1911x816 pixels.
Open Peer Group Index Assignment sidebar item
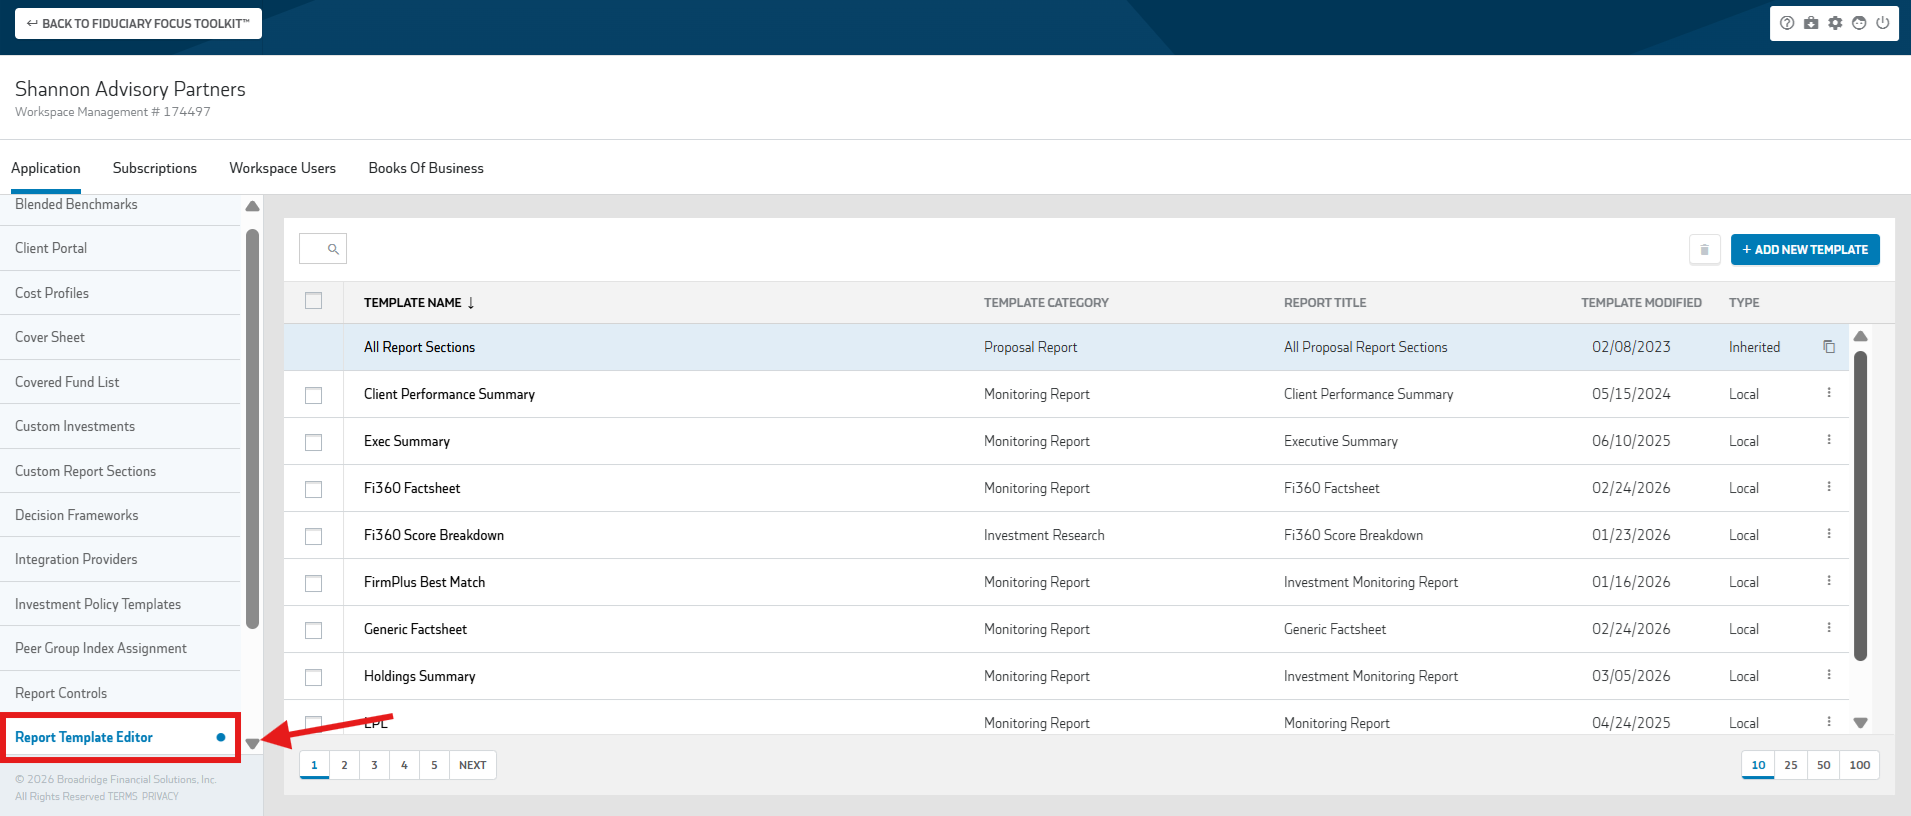(x=120, y=648)
